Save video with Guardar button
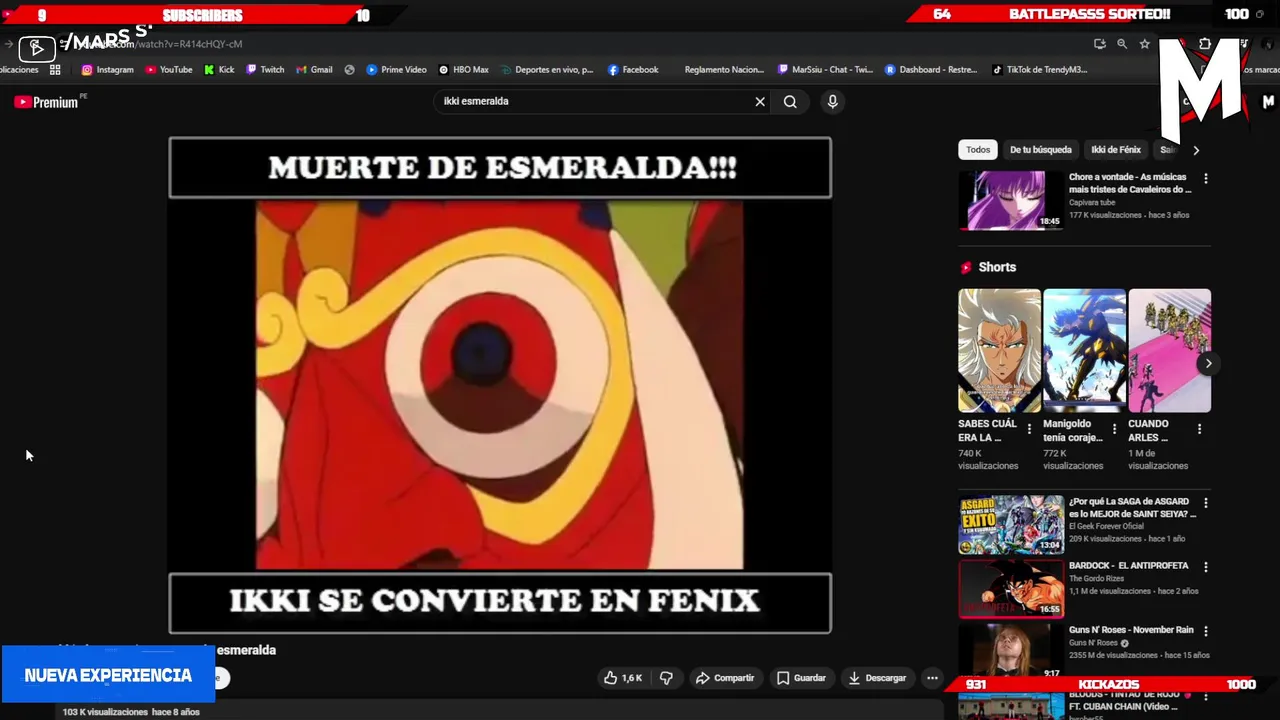Screen dimensions: 1280x720 point(801,678)
